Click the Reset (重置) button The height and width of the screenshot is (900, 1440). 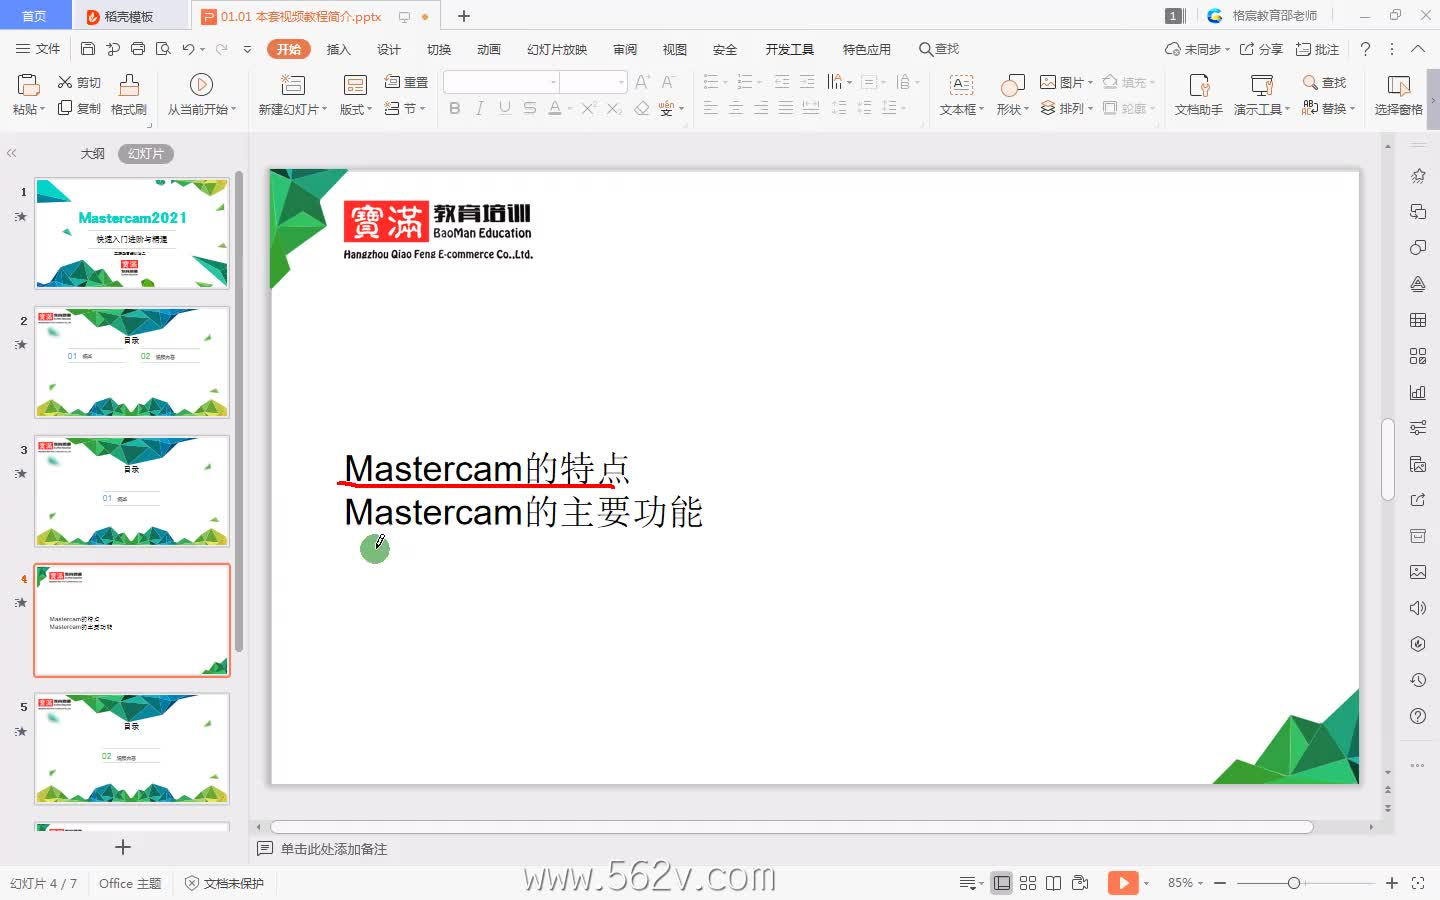point(406,83)
